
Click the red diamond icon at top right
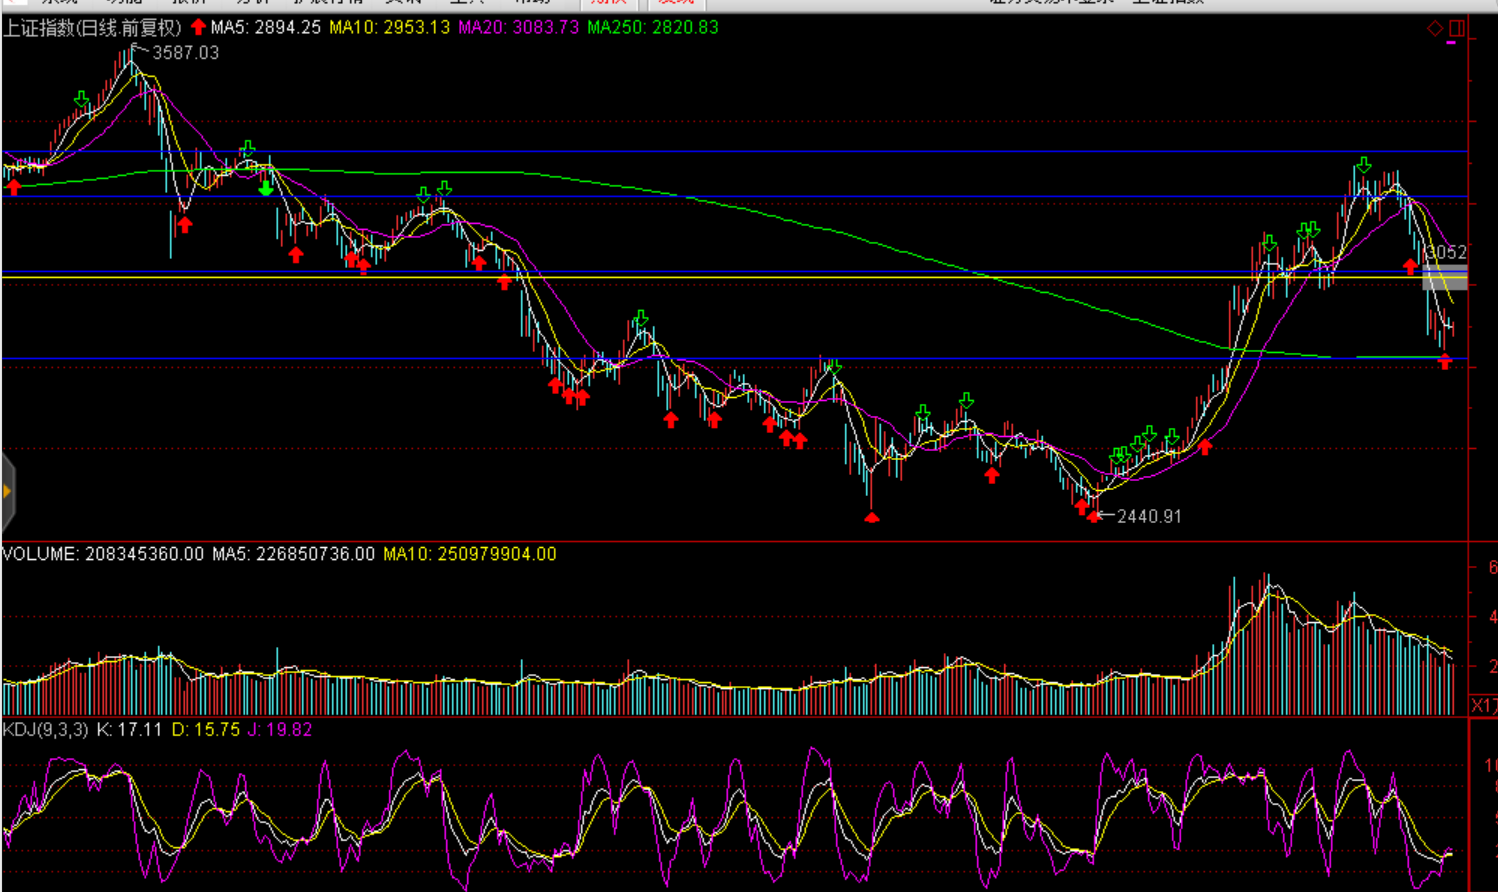click(1434, 29)
